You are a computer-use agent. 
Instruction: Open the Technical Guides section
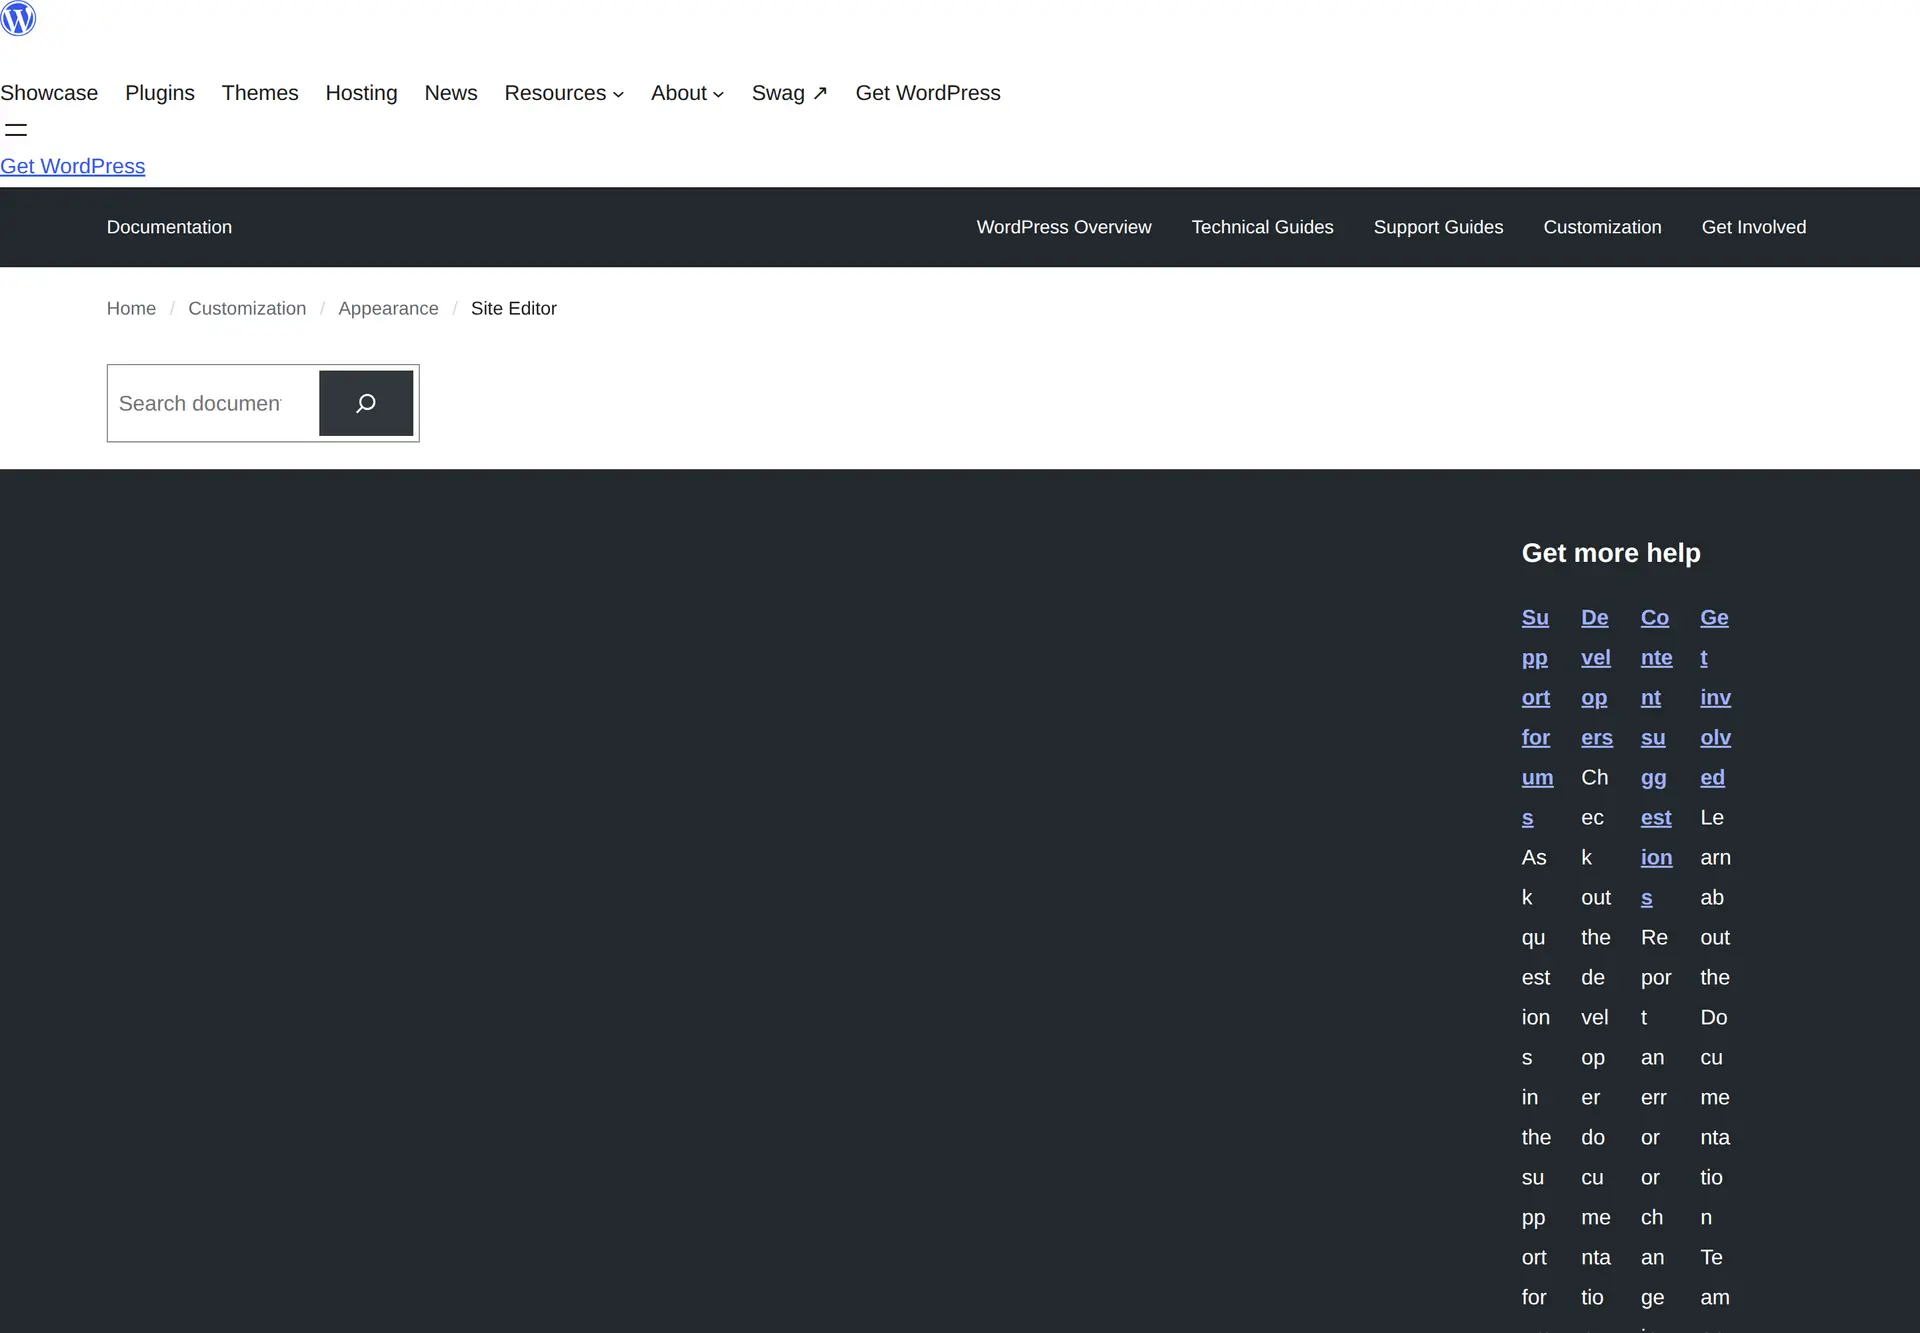click(1262, 227)
